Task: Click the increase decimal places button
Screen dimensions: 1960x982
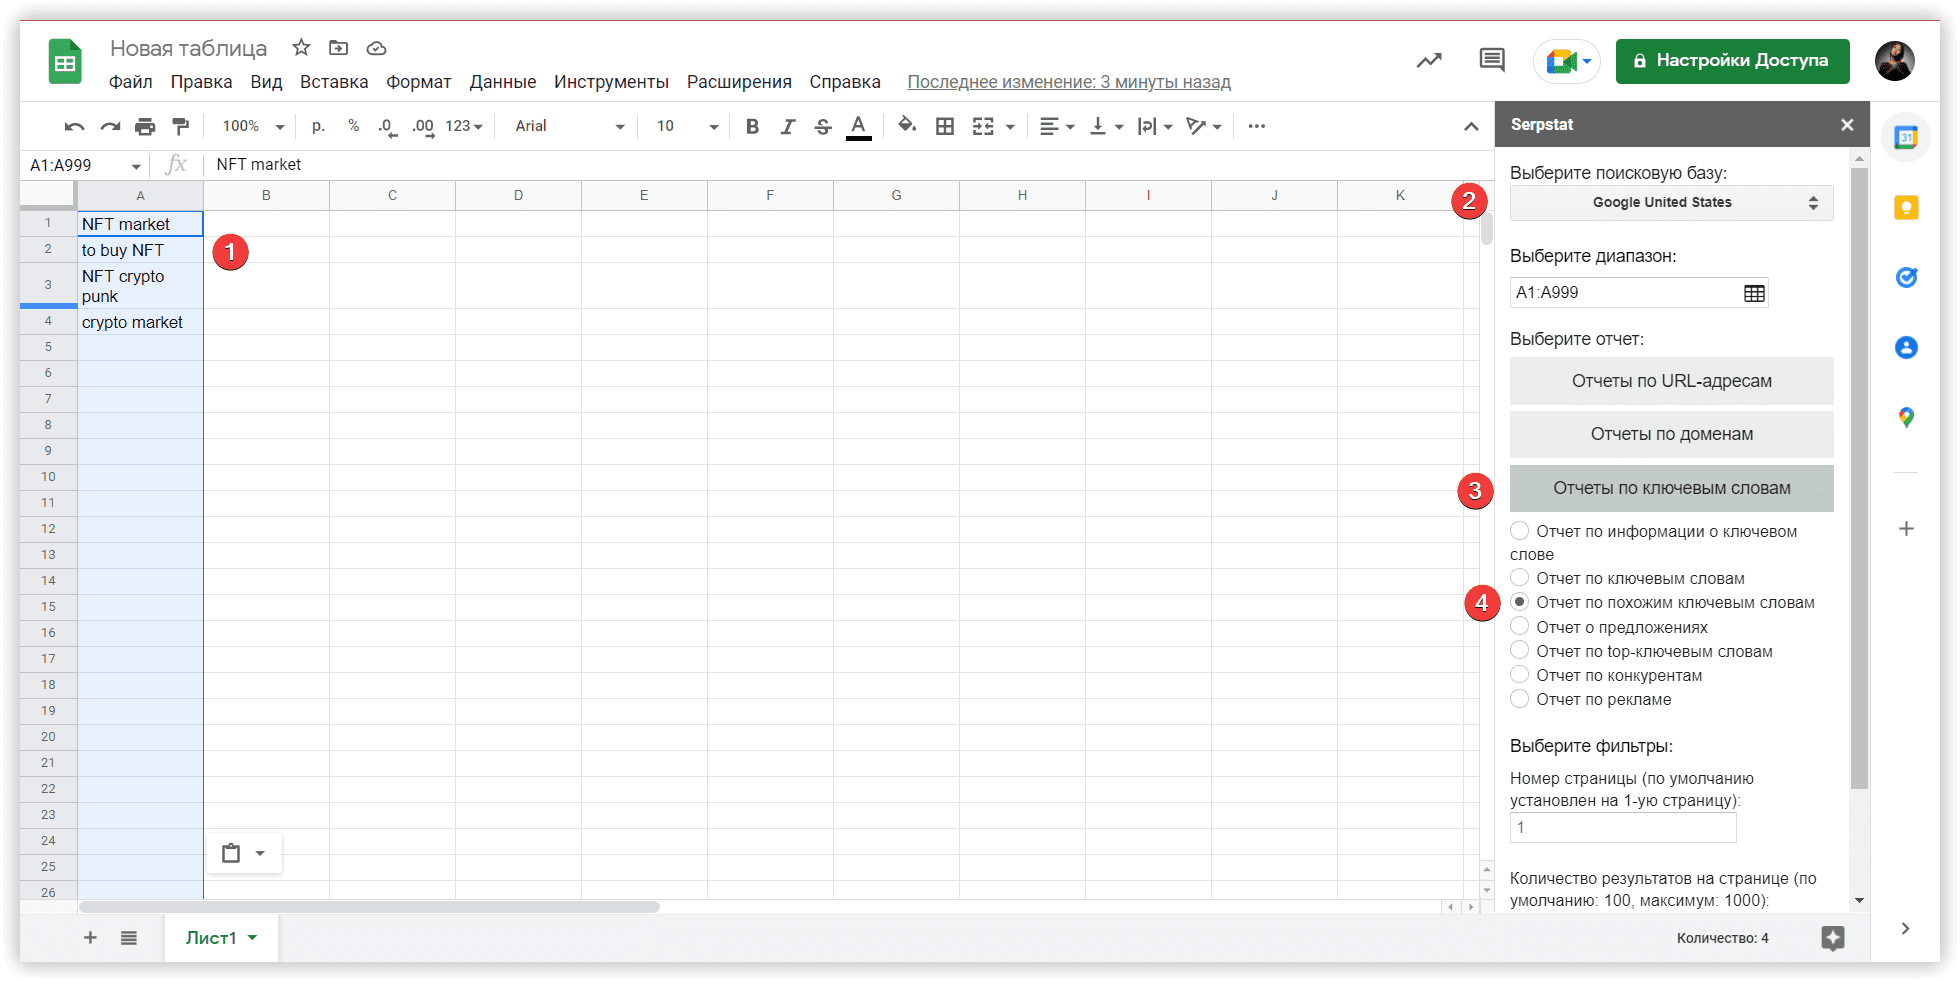Action: coord(423,127)
